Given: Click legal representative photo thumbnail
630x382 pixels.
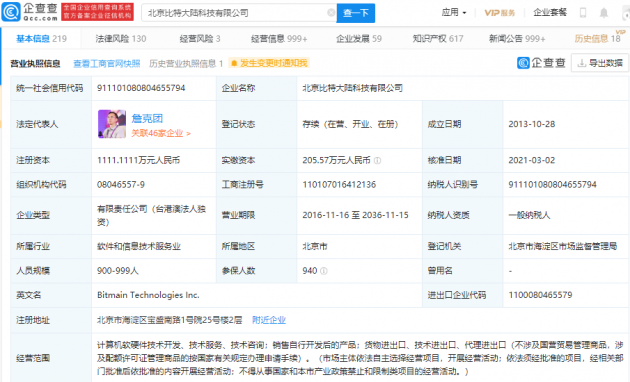Looking at the screenshot, I should (x=112, y=124).
